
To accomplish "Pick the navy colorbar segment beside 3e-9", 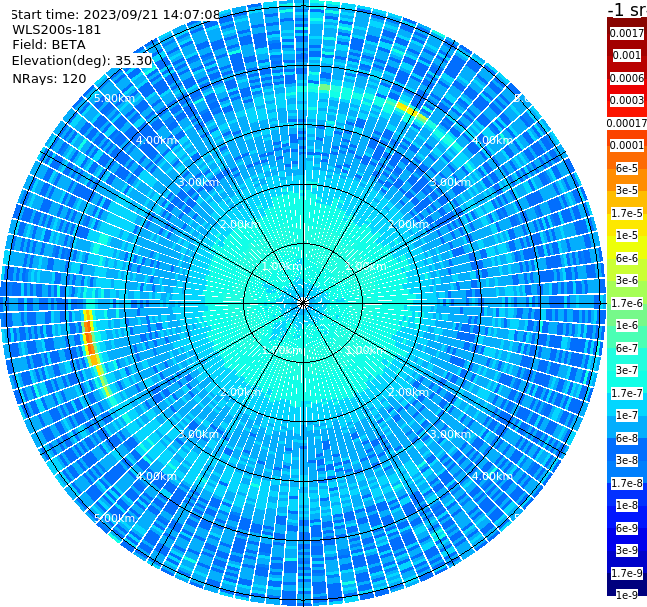I will (611, 550).
